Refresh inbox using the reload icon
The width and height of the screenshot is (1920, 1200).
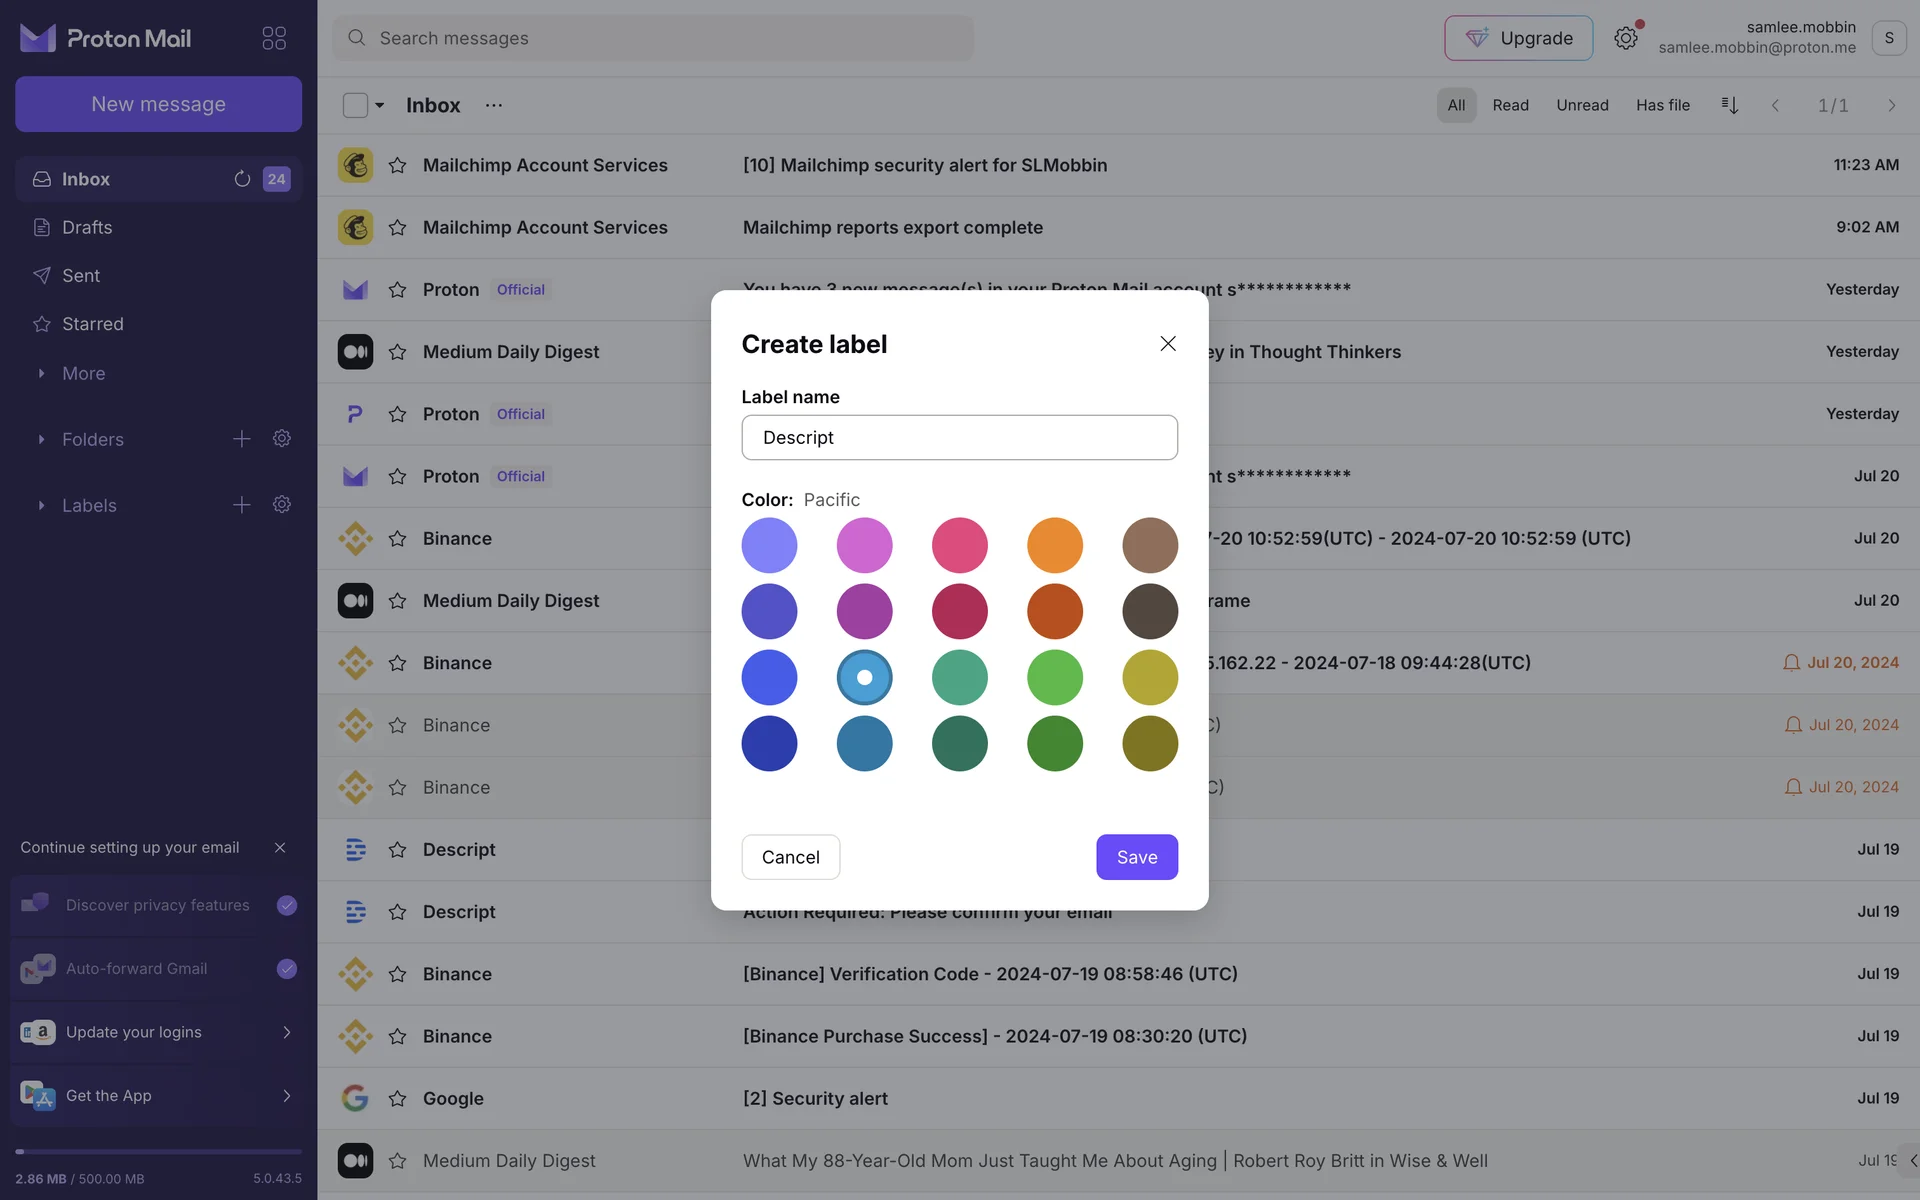pyautogui.click(x=242, y=179)
